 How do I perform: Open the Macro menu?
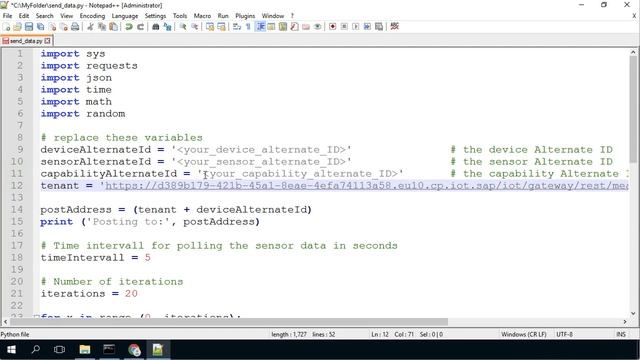pyautogui.click(x=202, y=16)
